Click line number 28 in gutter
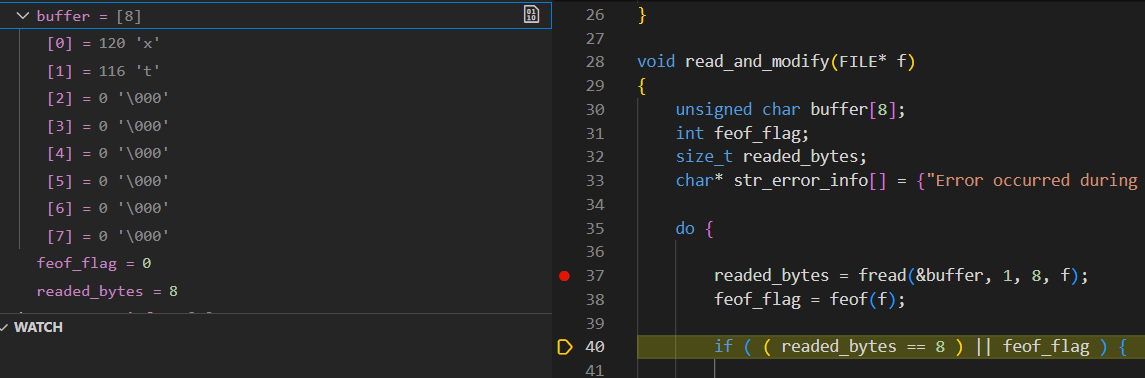Image resolution: width=1145 pixels, height=378 pixels. pos(595,62)
